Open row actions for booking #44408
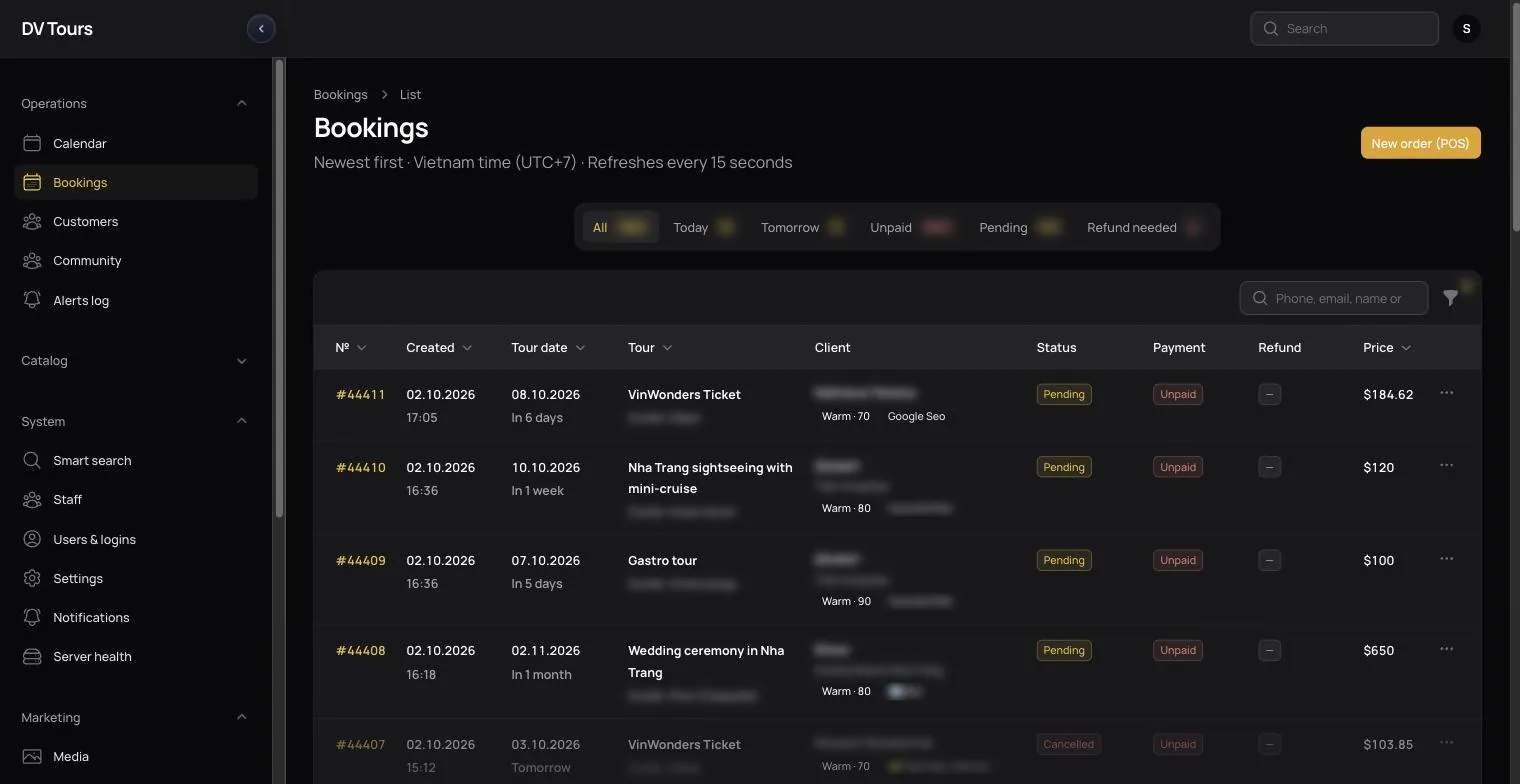 1446,649
